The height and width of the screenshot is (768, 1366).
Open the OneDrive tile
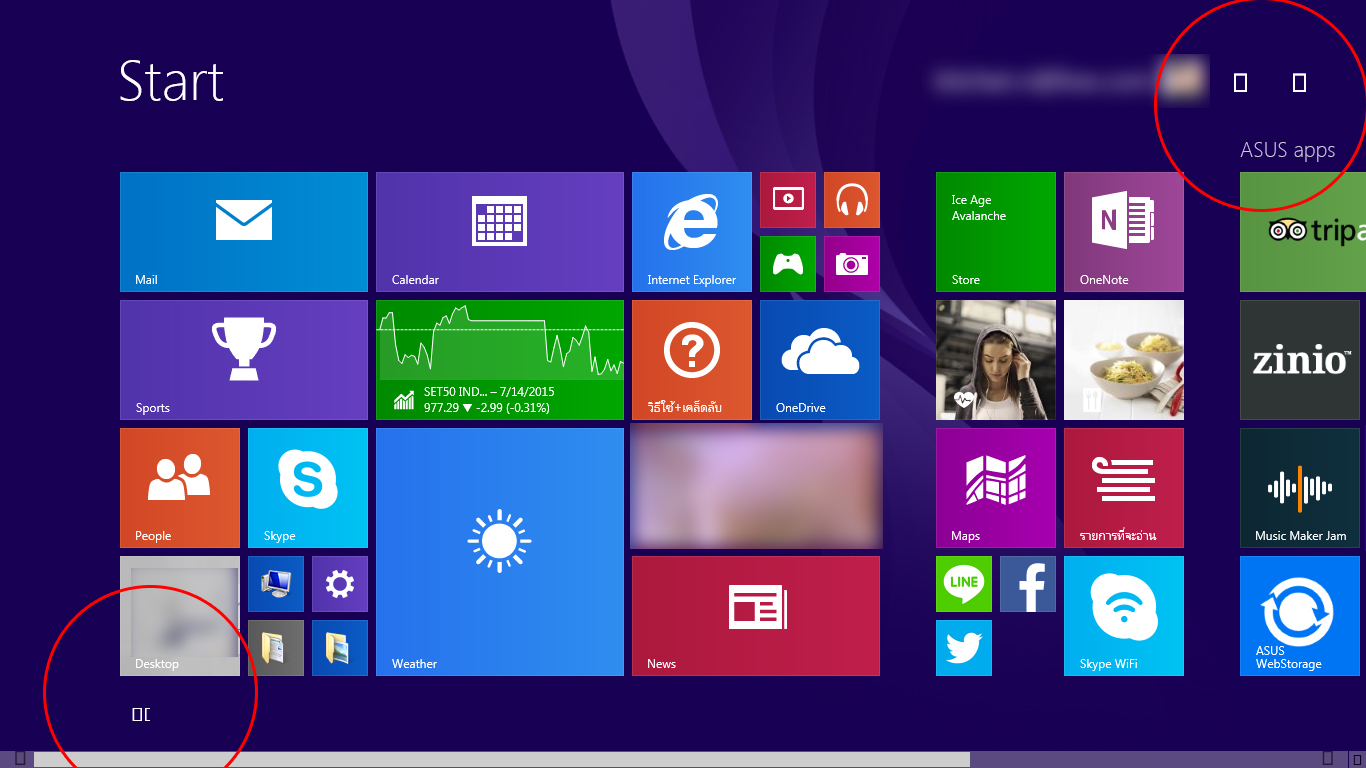coord(820,360)
